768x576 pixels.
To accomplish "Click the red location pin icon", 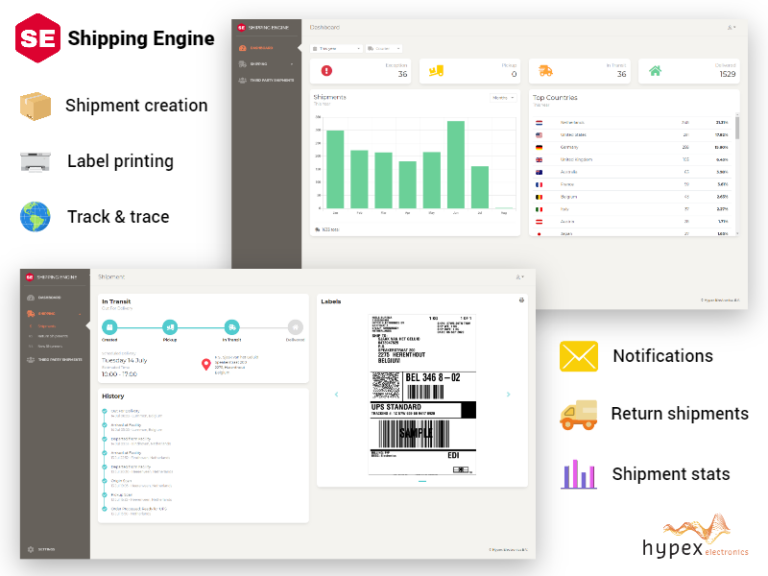I will 206,363.
